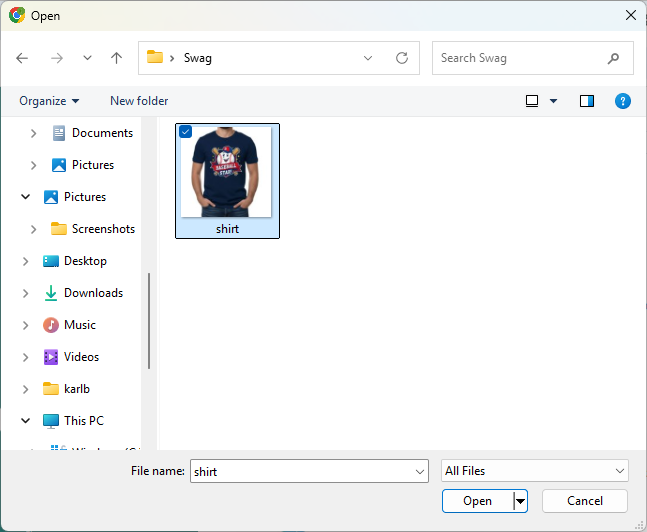
Task: Open the Recent locations dropdown chevron
Action: tap(87, 58)
